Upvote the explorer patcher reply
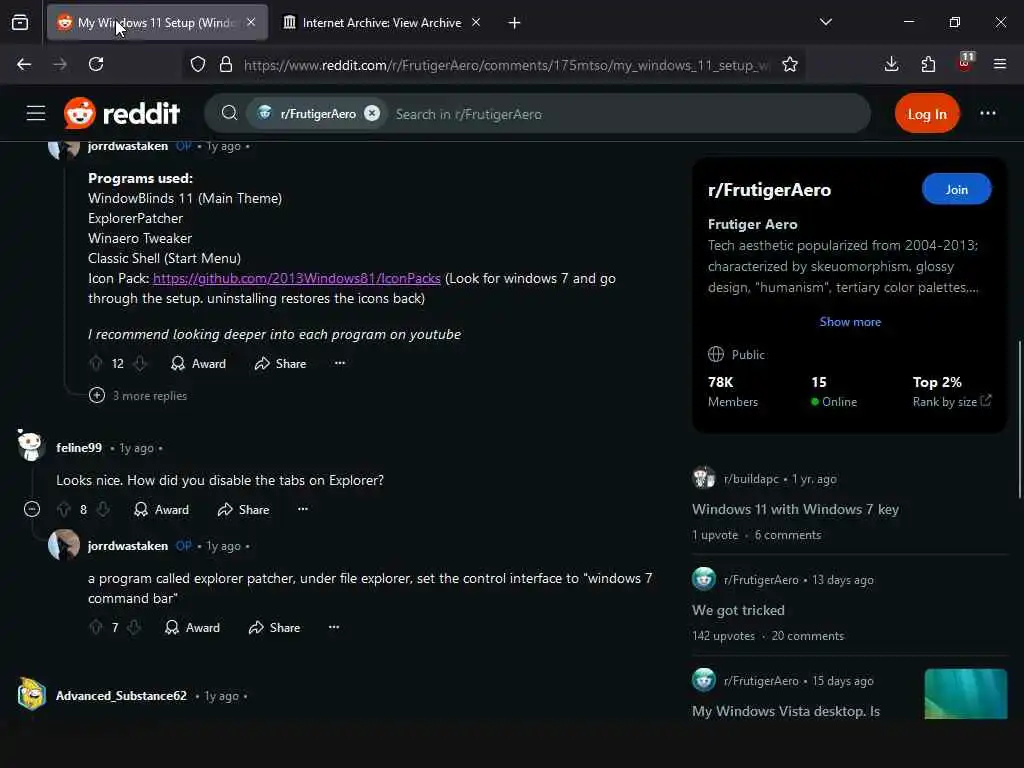Screen dimensions: 1024x768 coord(96,628)
